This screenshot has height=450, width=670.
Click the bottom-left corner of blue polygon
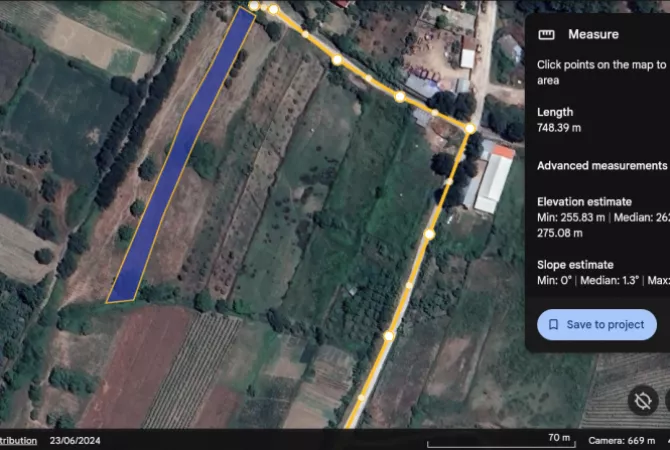coord(108,300)
